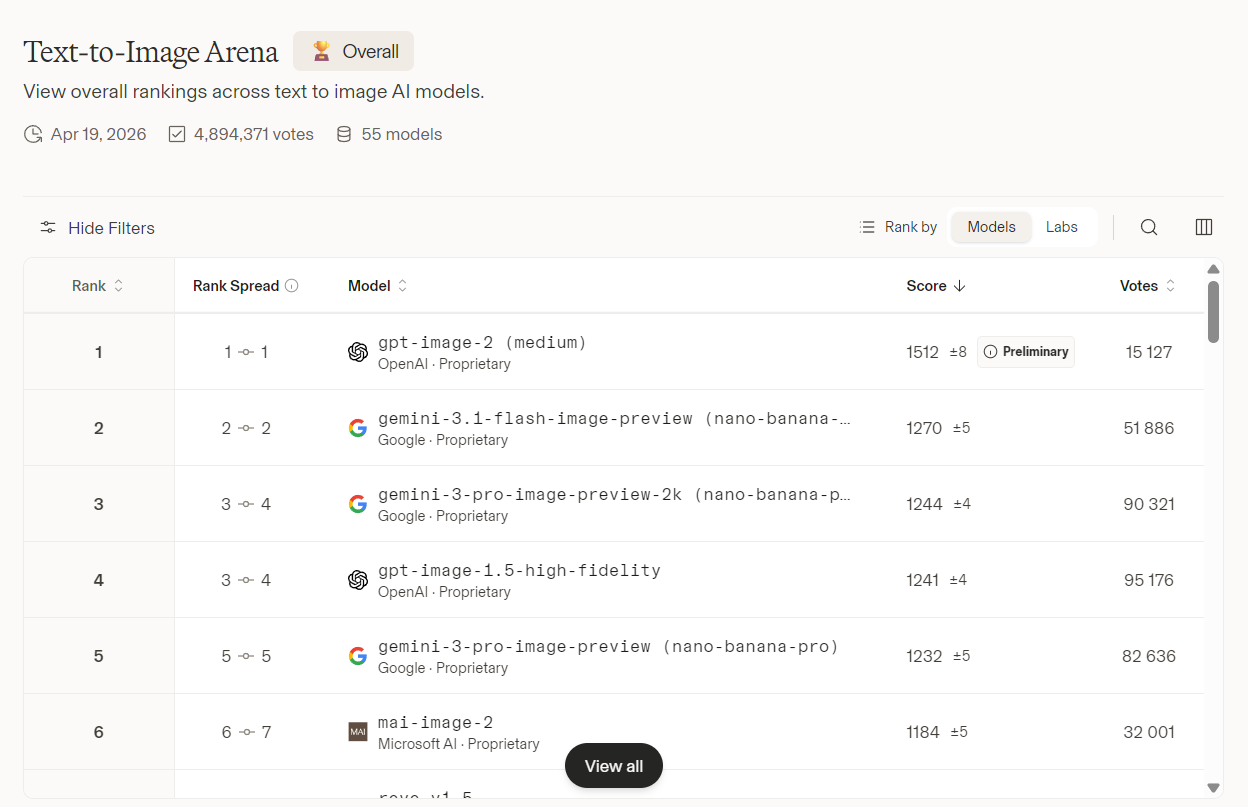Click score 1232 in row 5
Image resolution: width=1248 pixels, height=807 pixels.
tap(925, 656)
